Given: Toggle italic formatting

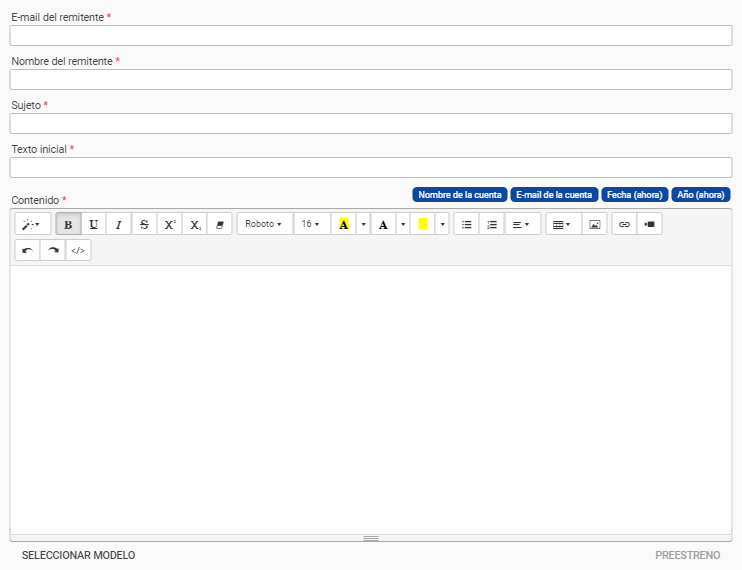Looking at the screenshot, I should [x=119, y=224].
